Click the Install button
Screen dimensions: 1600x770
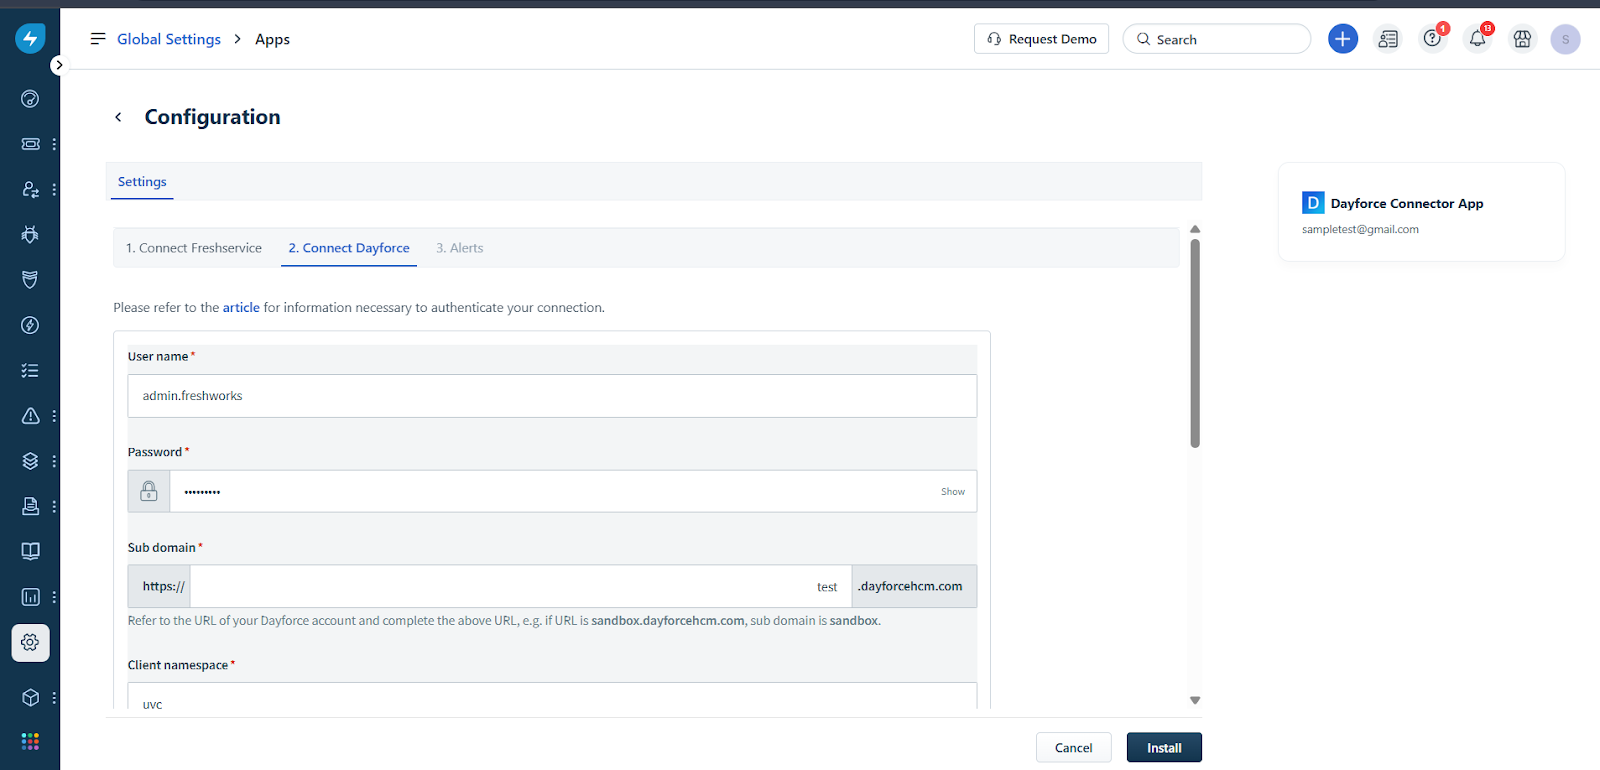[x=1164, y=748]
